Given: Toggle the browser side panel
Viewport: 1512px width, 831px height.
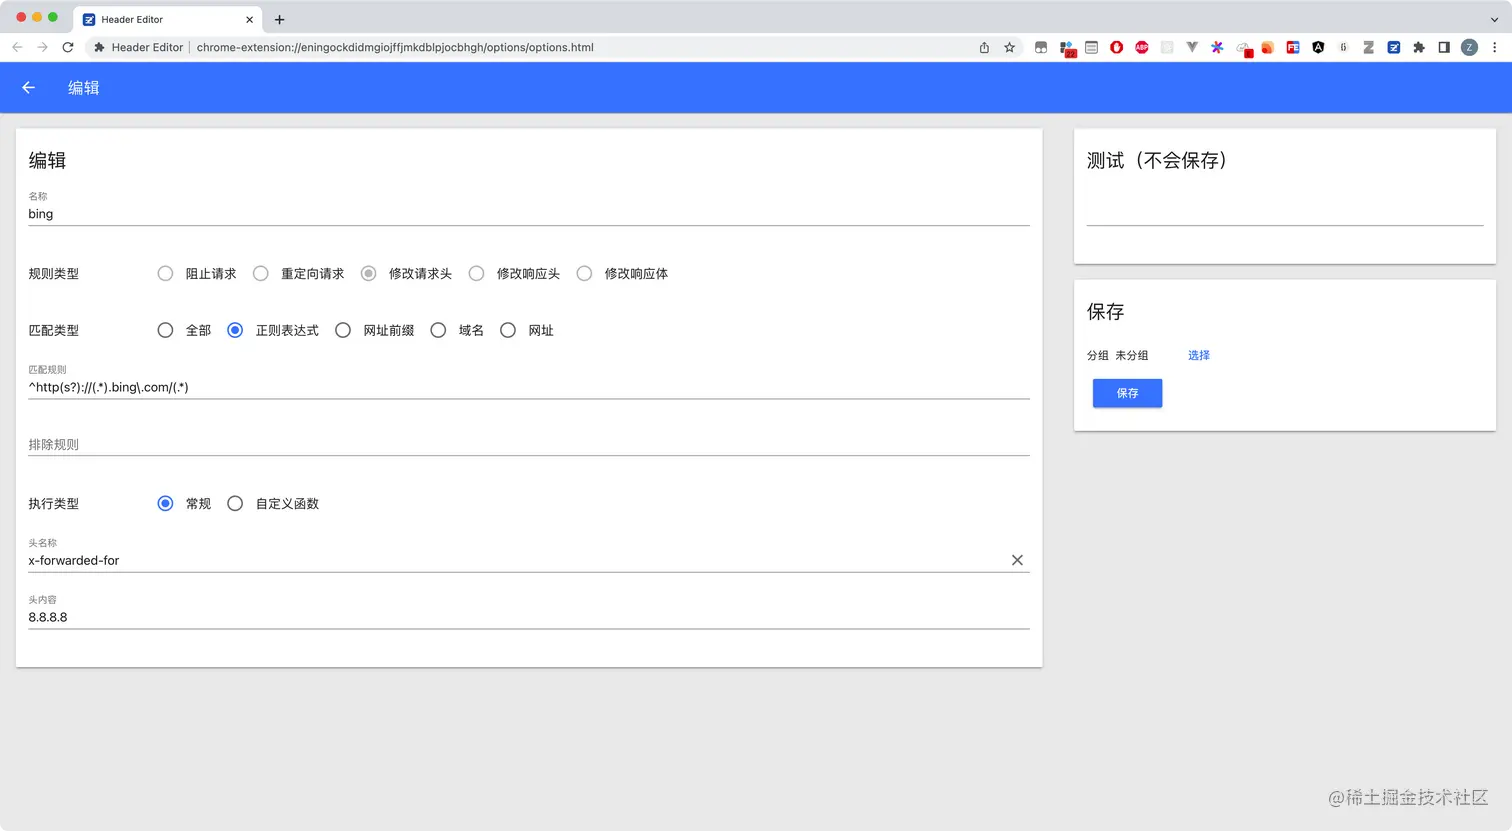Looking at the screenshot, I should pos(1444,47).
